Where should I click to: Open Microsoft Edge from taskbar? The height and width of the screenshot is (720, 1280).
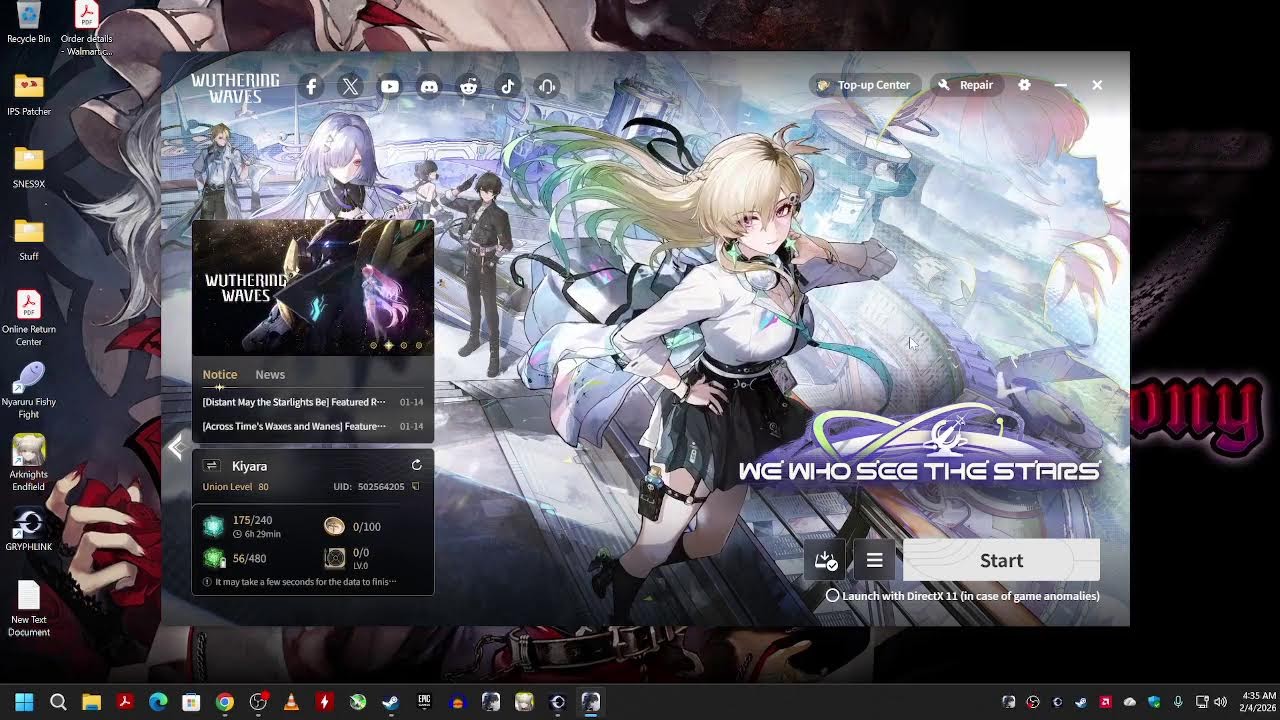pos(158,702)
